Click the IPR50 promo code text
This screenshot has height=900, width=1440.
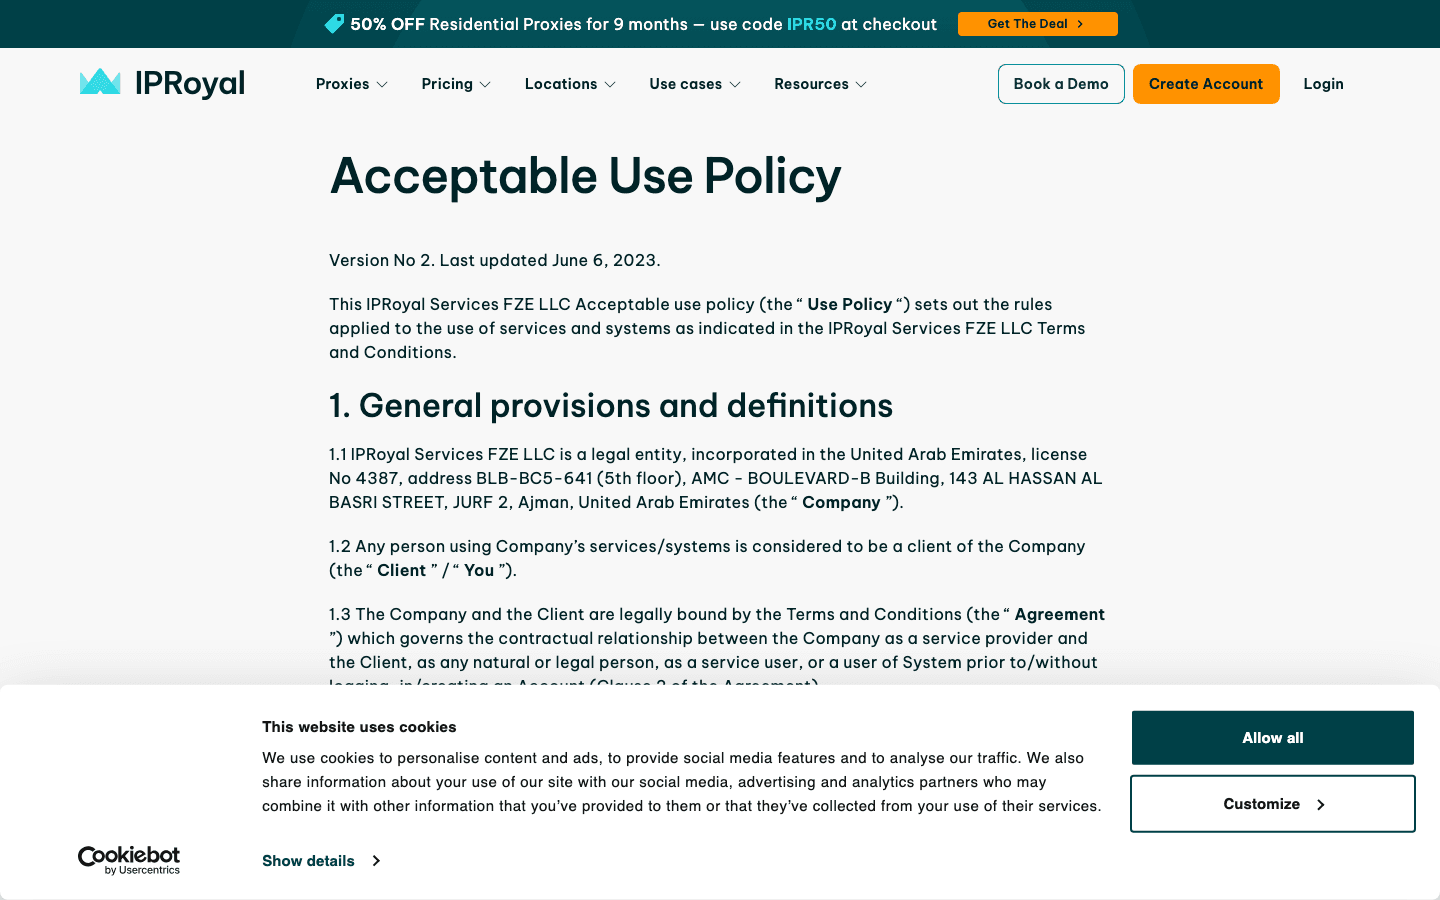811,24
